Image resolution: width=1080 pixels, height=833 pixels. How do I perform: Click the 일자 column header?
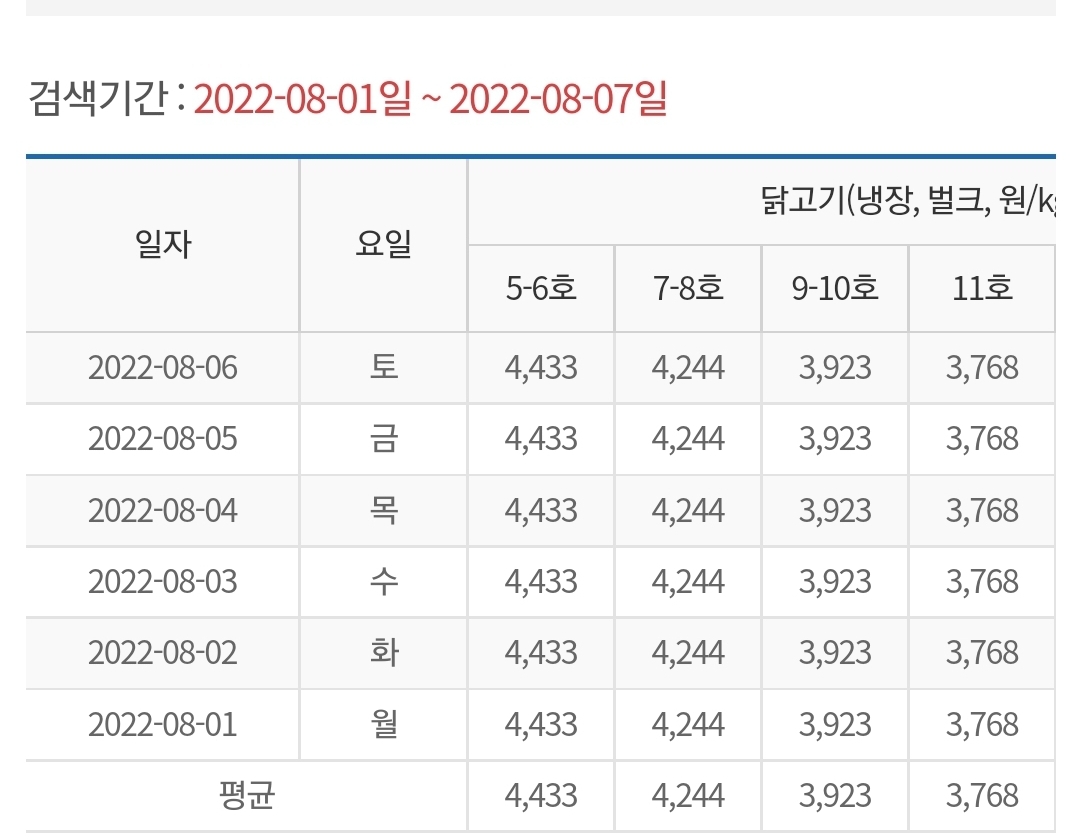tap(163, 245)
